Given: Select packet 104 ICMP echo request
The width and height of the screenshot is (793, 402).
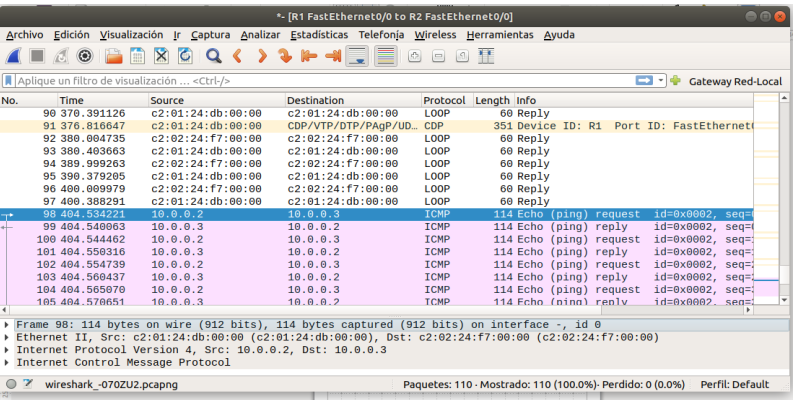Looking at the screenshot, I should coord(376,290).
